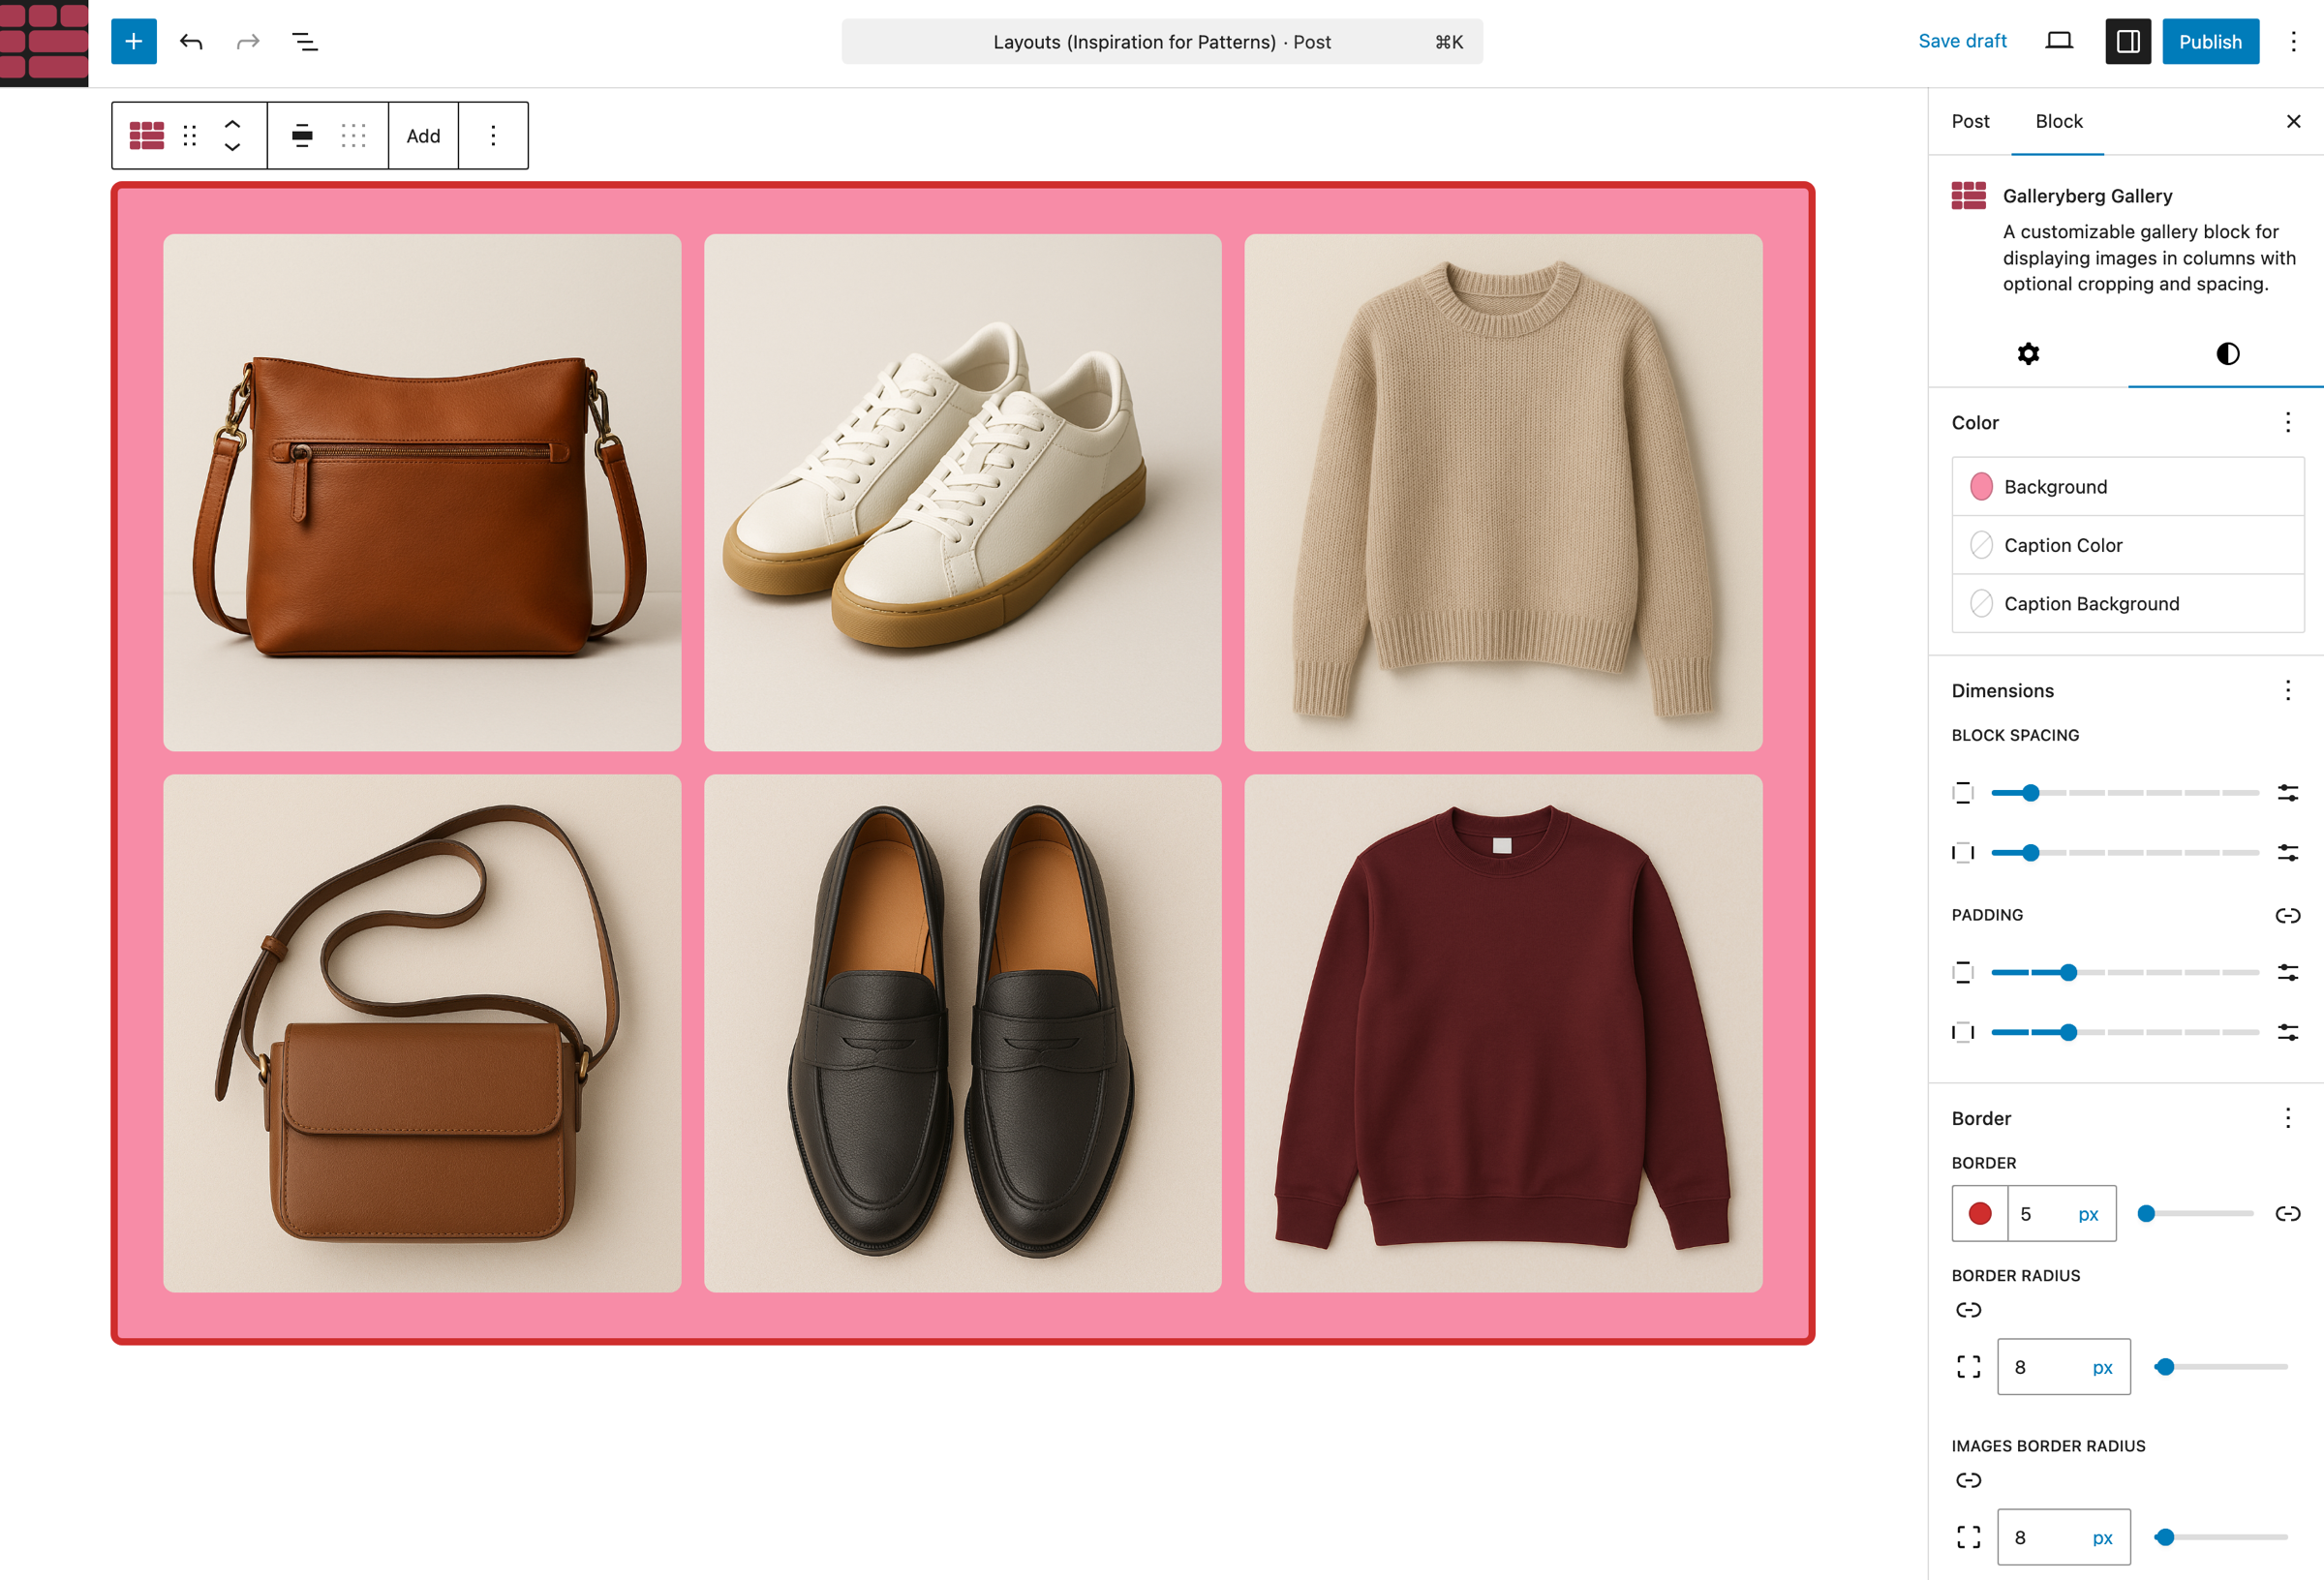Select the Galleryberg Gallery block icon in toolbar

[x=146, y=135]
